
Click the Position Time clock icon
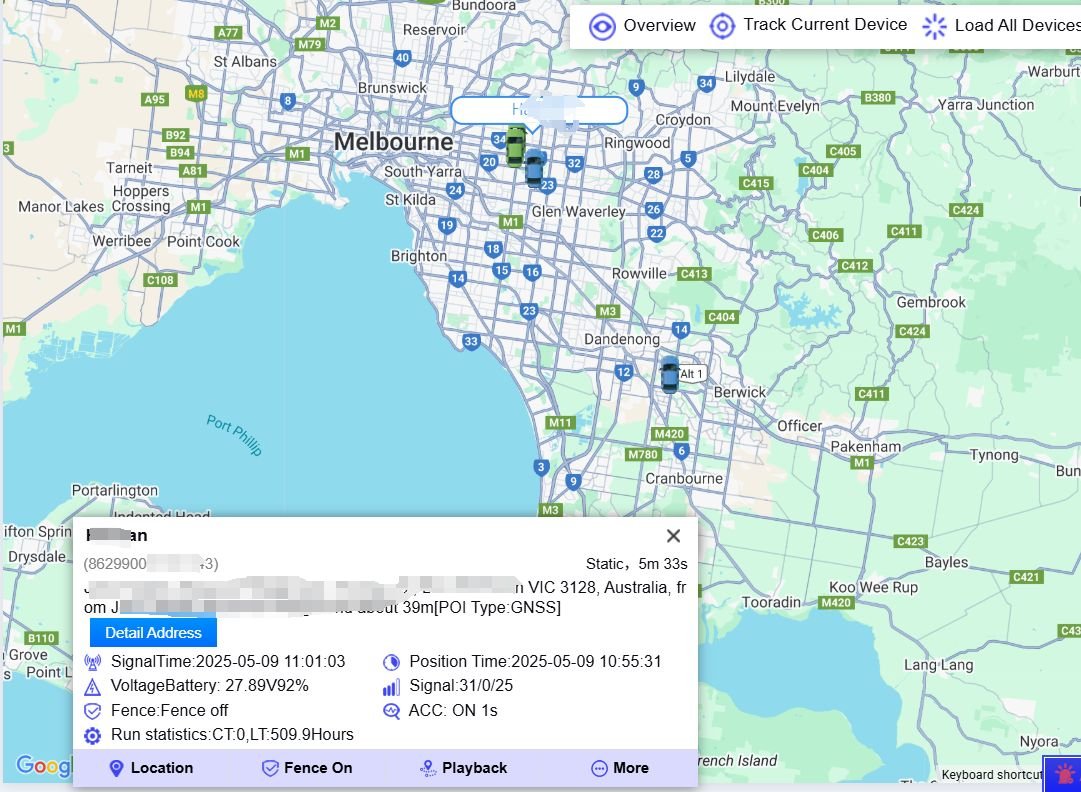click(392, 662)
